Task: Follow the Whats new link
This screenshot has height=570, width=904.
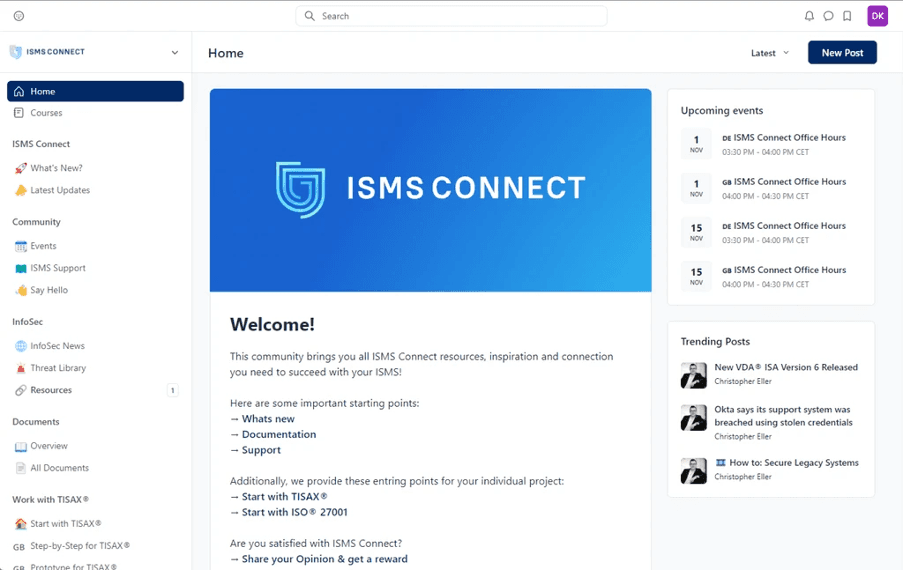Action: (268, 419)
